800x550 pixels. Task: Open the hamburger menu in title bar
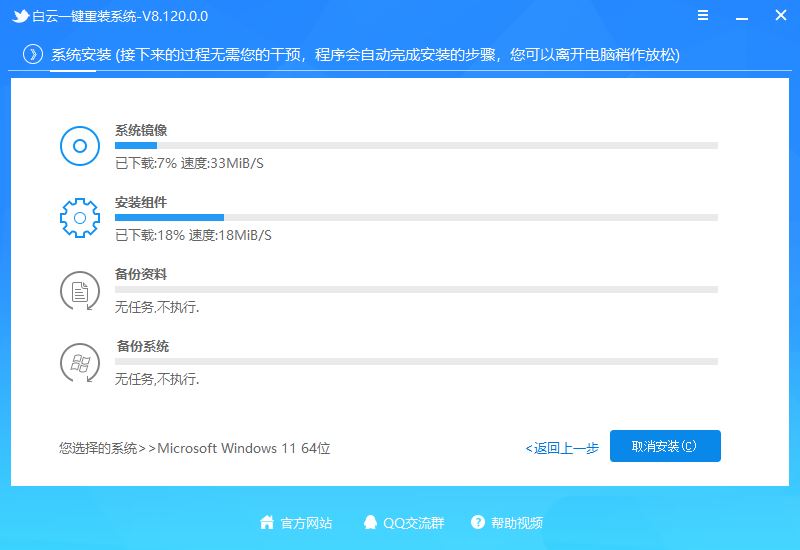click(x=706, y=17)
